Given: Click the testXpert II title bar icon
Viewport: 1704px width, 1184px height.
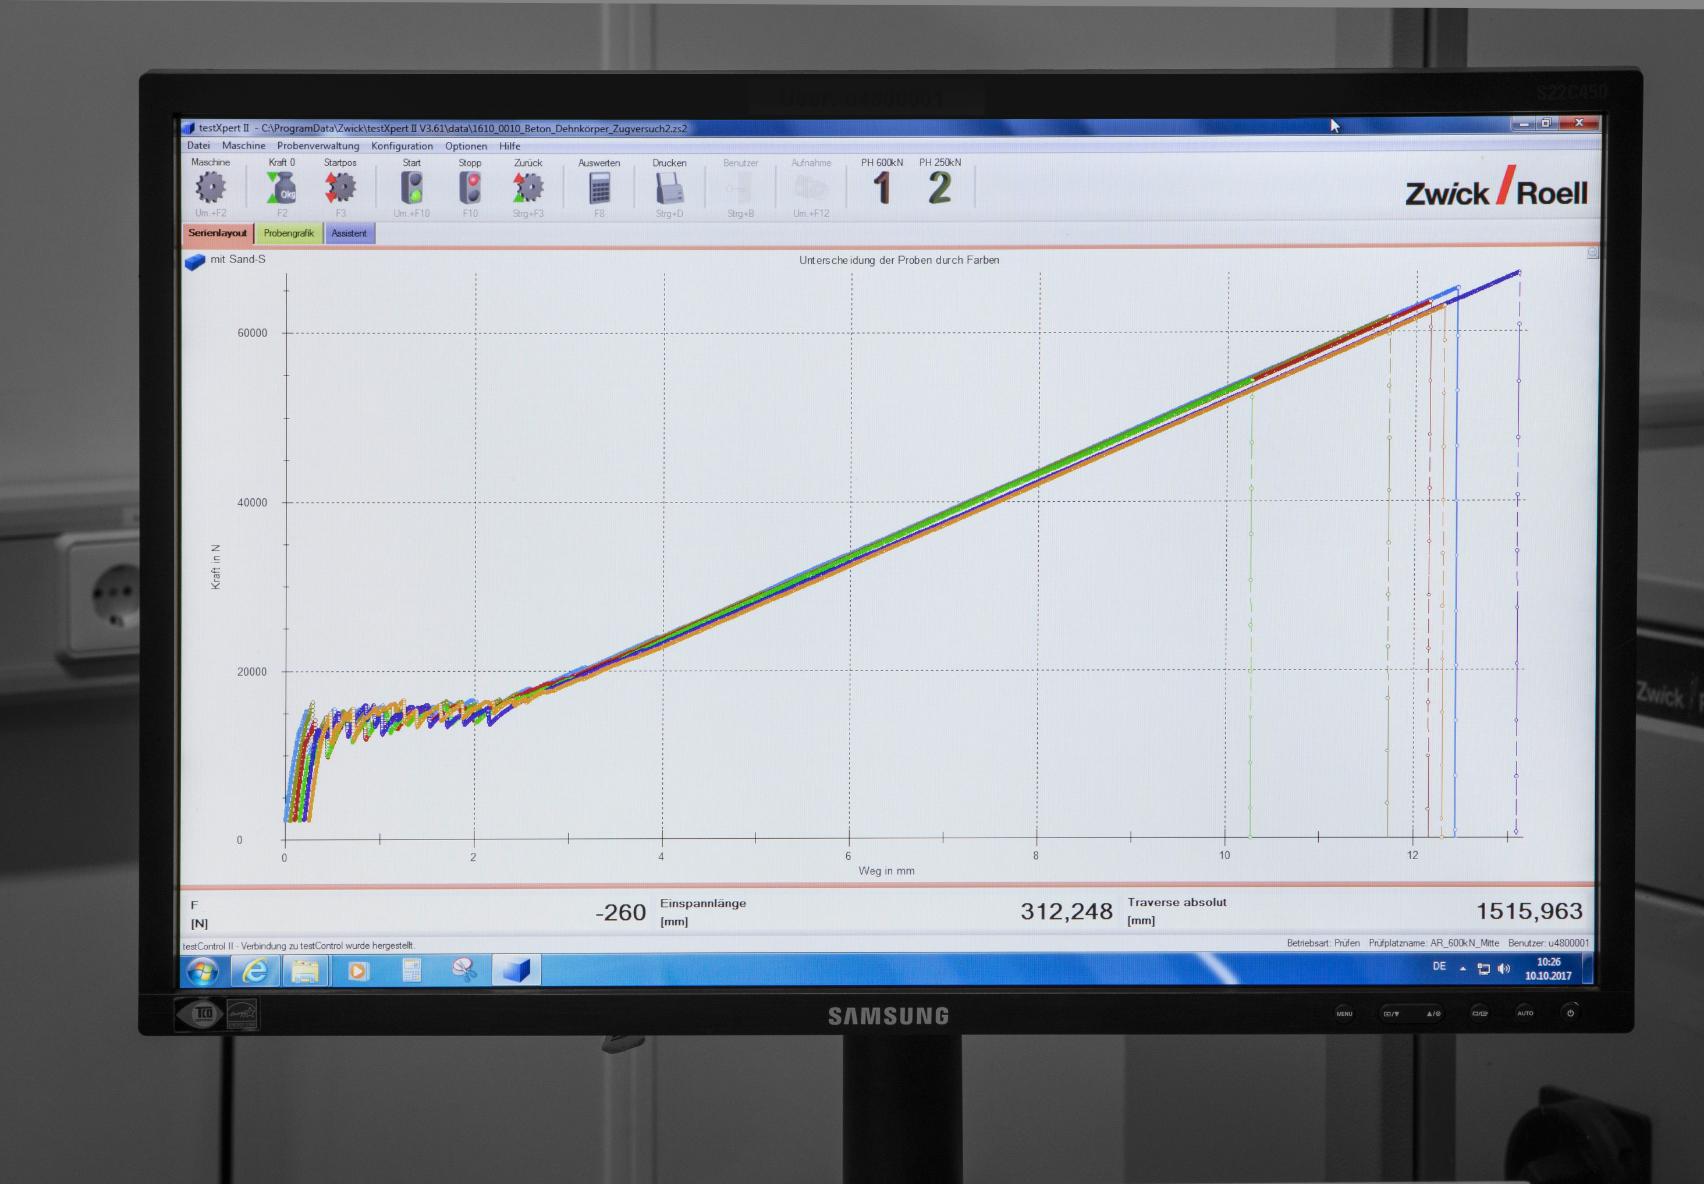Looking at the screenshot, I should tap(188, 128).
